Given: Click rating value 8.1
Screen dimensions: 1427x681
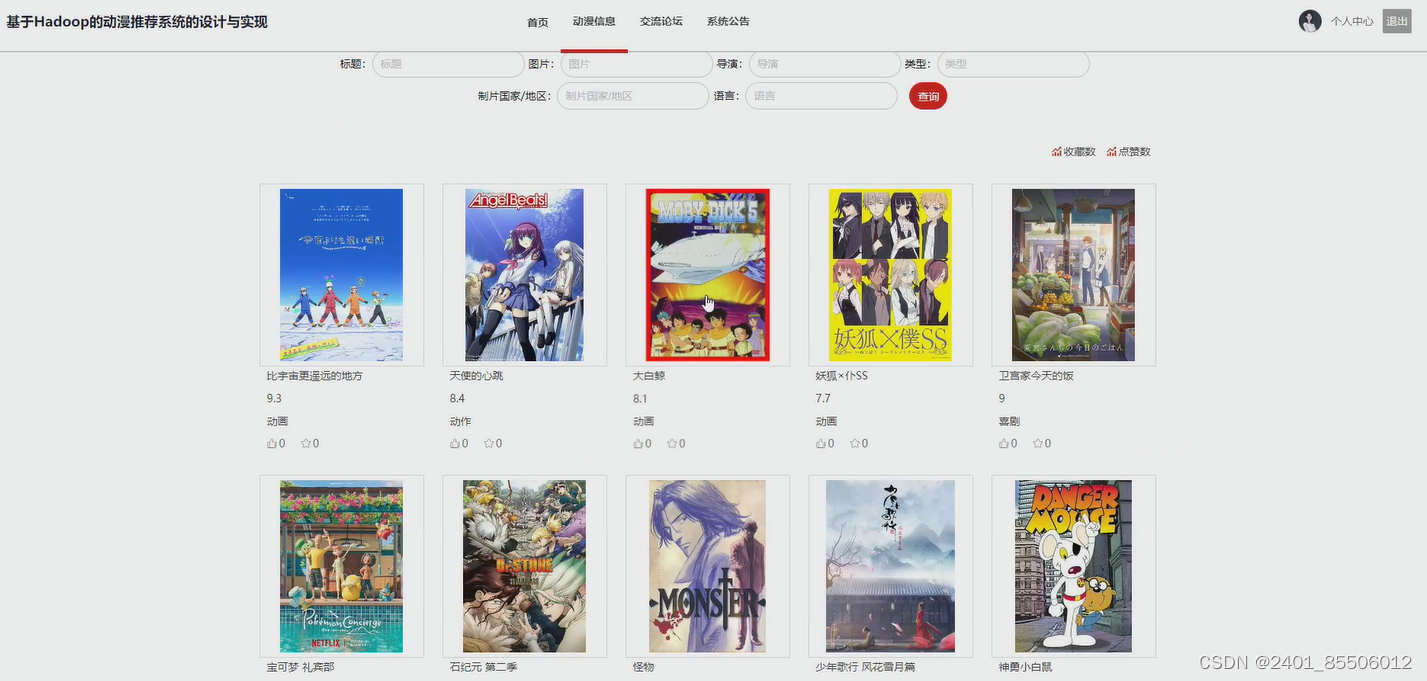Looking at the screenshot, I should point(640,399).
